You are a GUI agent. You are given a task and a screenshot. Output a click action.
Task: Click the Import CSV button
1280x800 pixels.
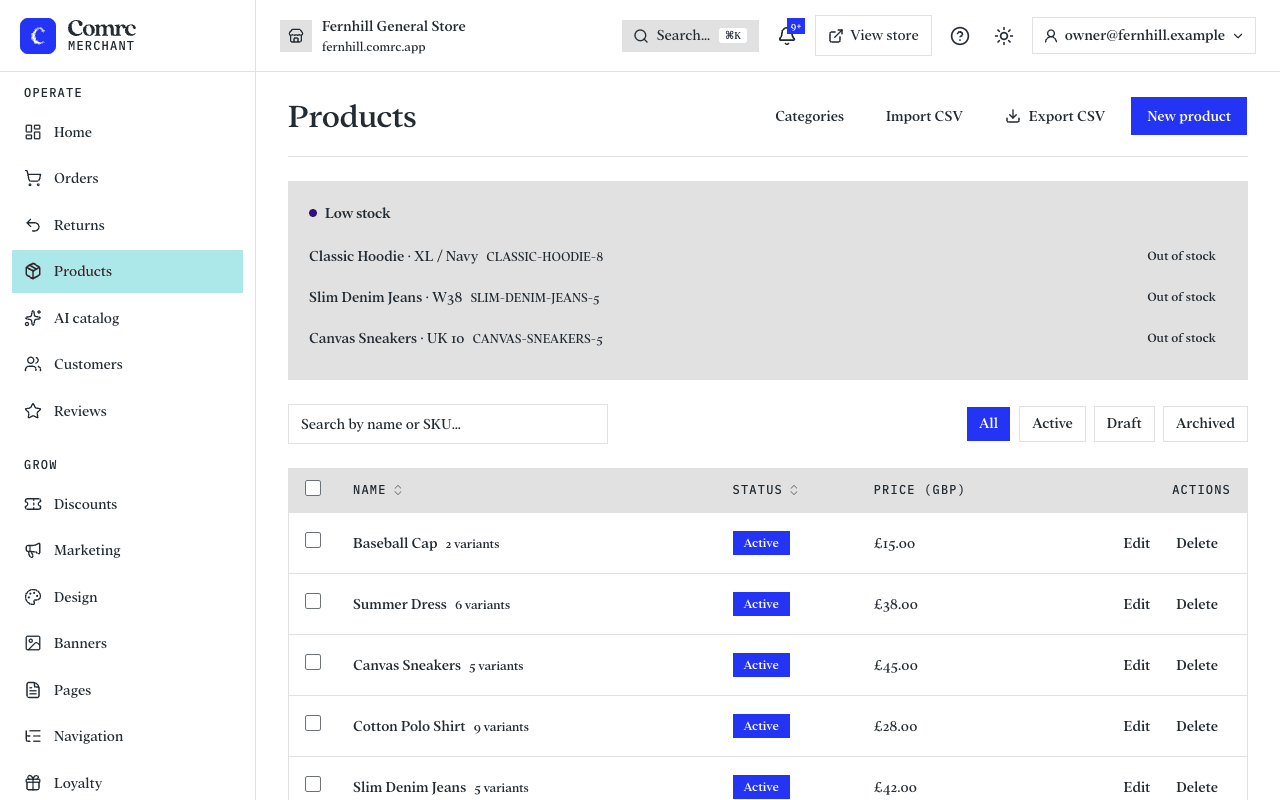tap(924, 116)
